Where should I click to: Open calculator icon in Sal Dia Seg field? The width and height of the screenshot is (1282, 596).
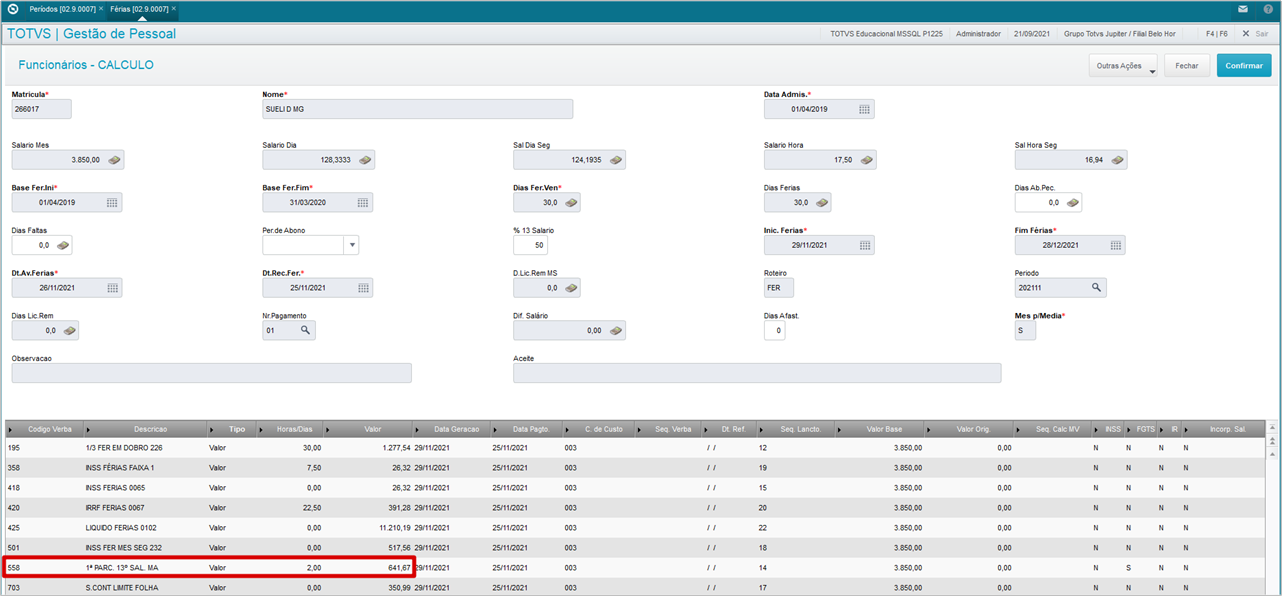tap(616, 160)
